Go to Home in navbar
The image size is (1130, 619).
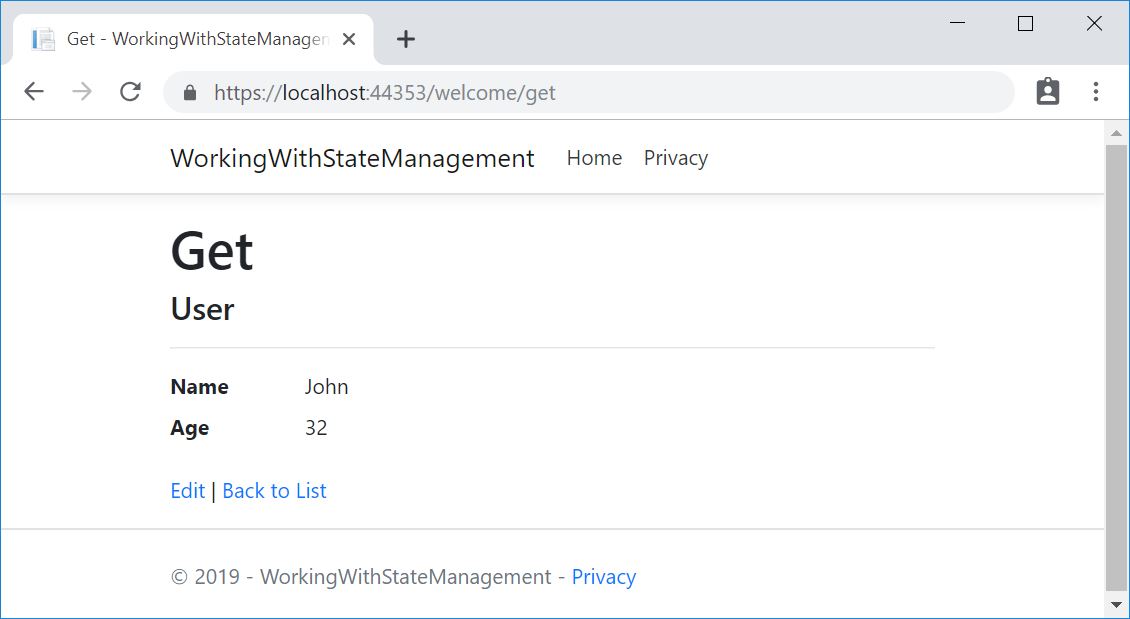[594, 158]
